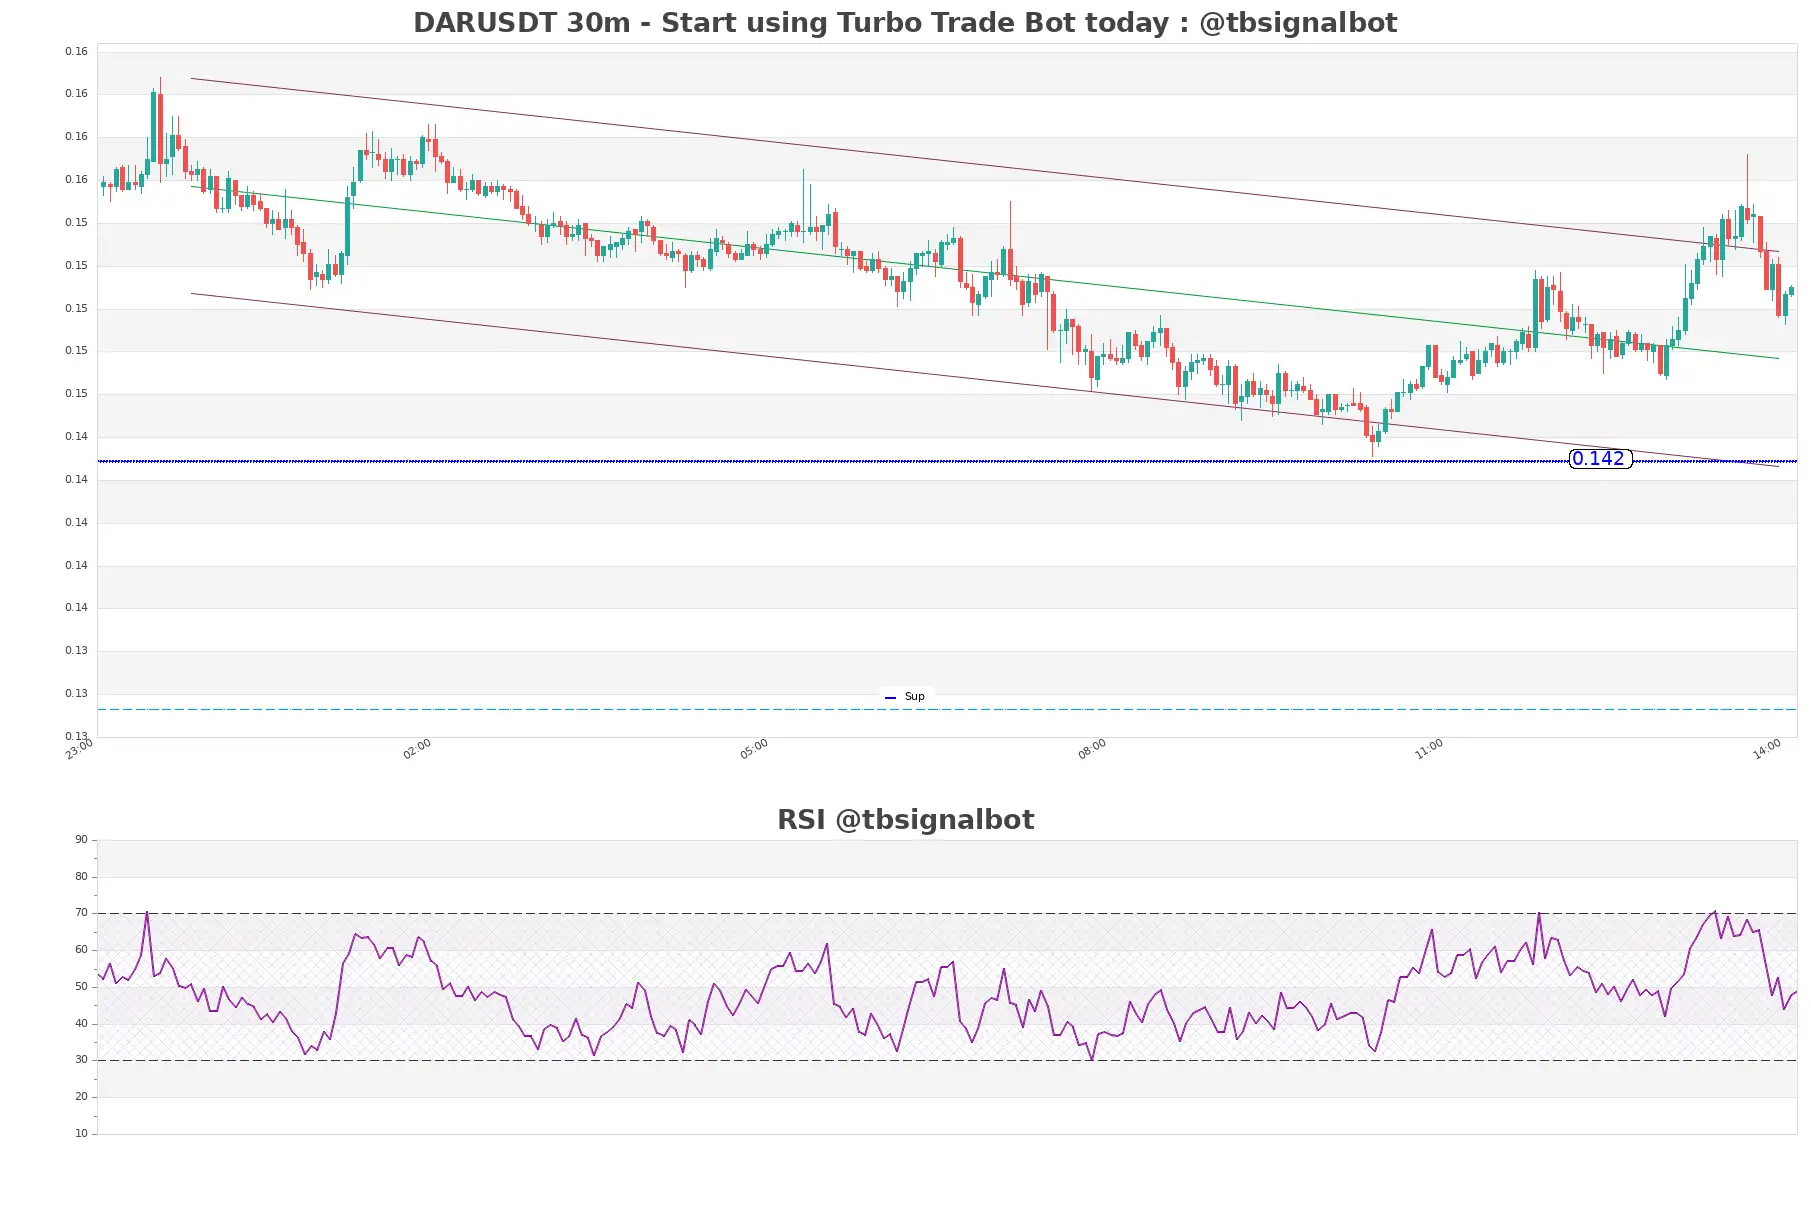Click the RSI axis value 50

[x=81, y=986]
